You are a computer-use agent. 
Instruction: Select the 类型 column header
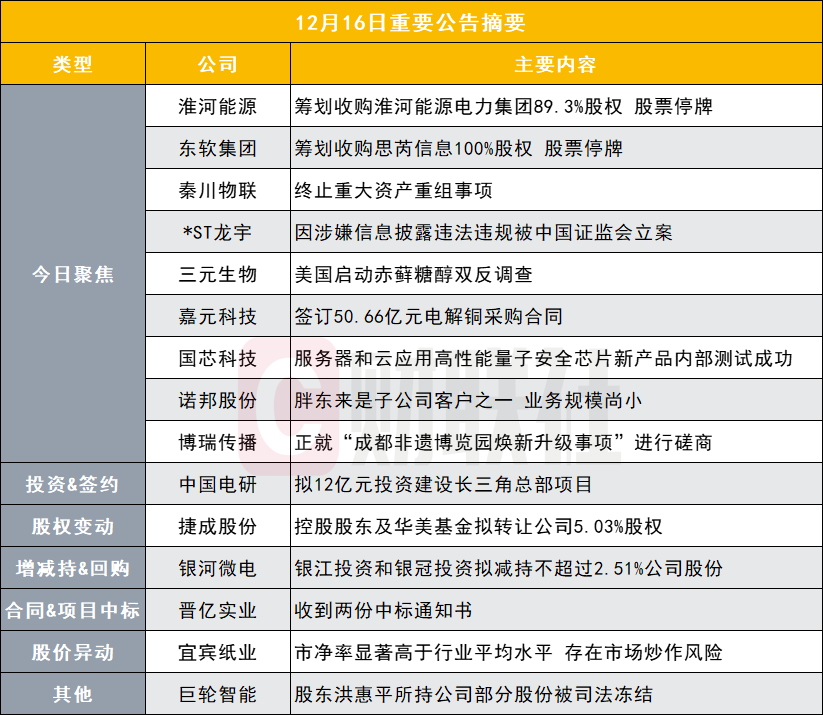(73, 65)
